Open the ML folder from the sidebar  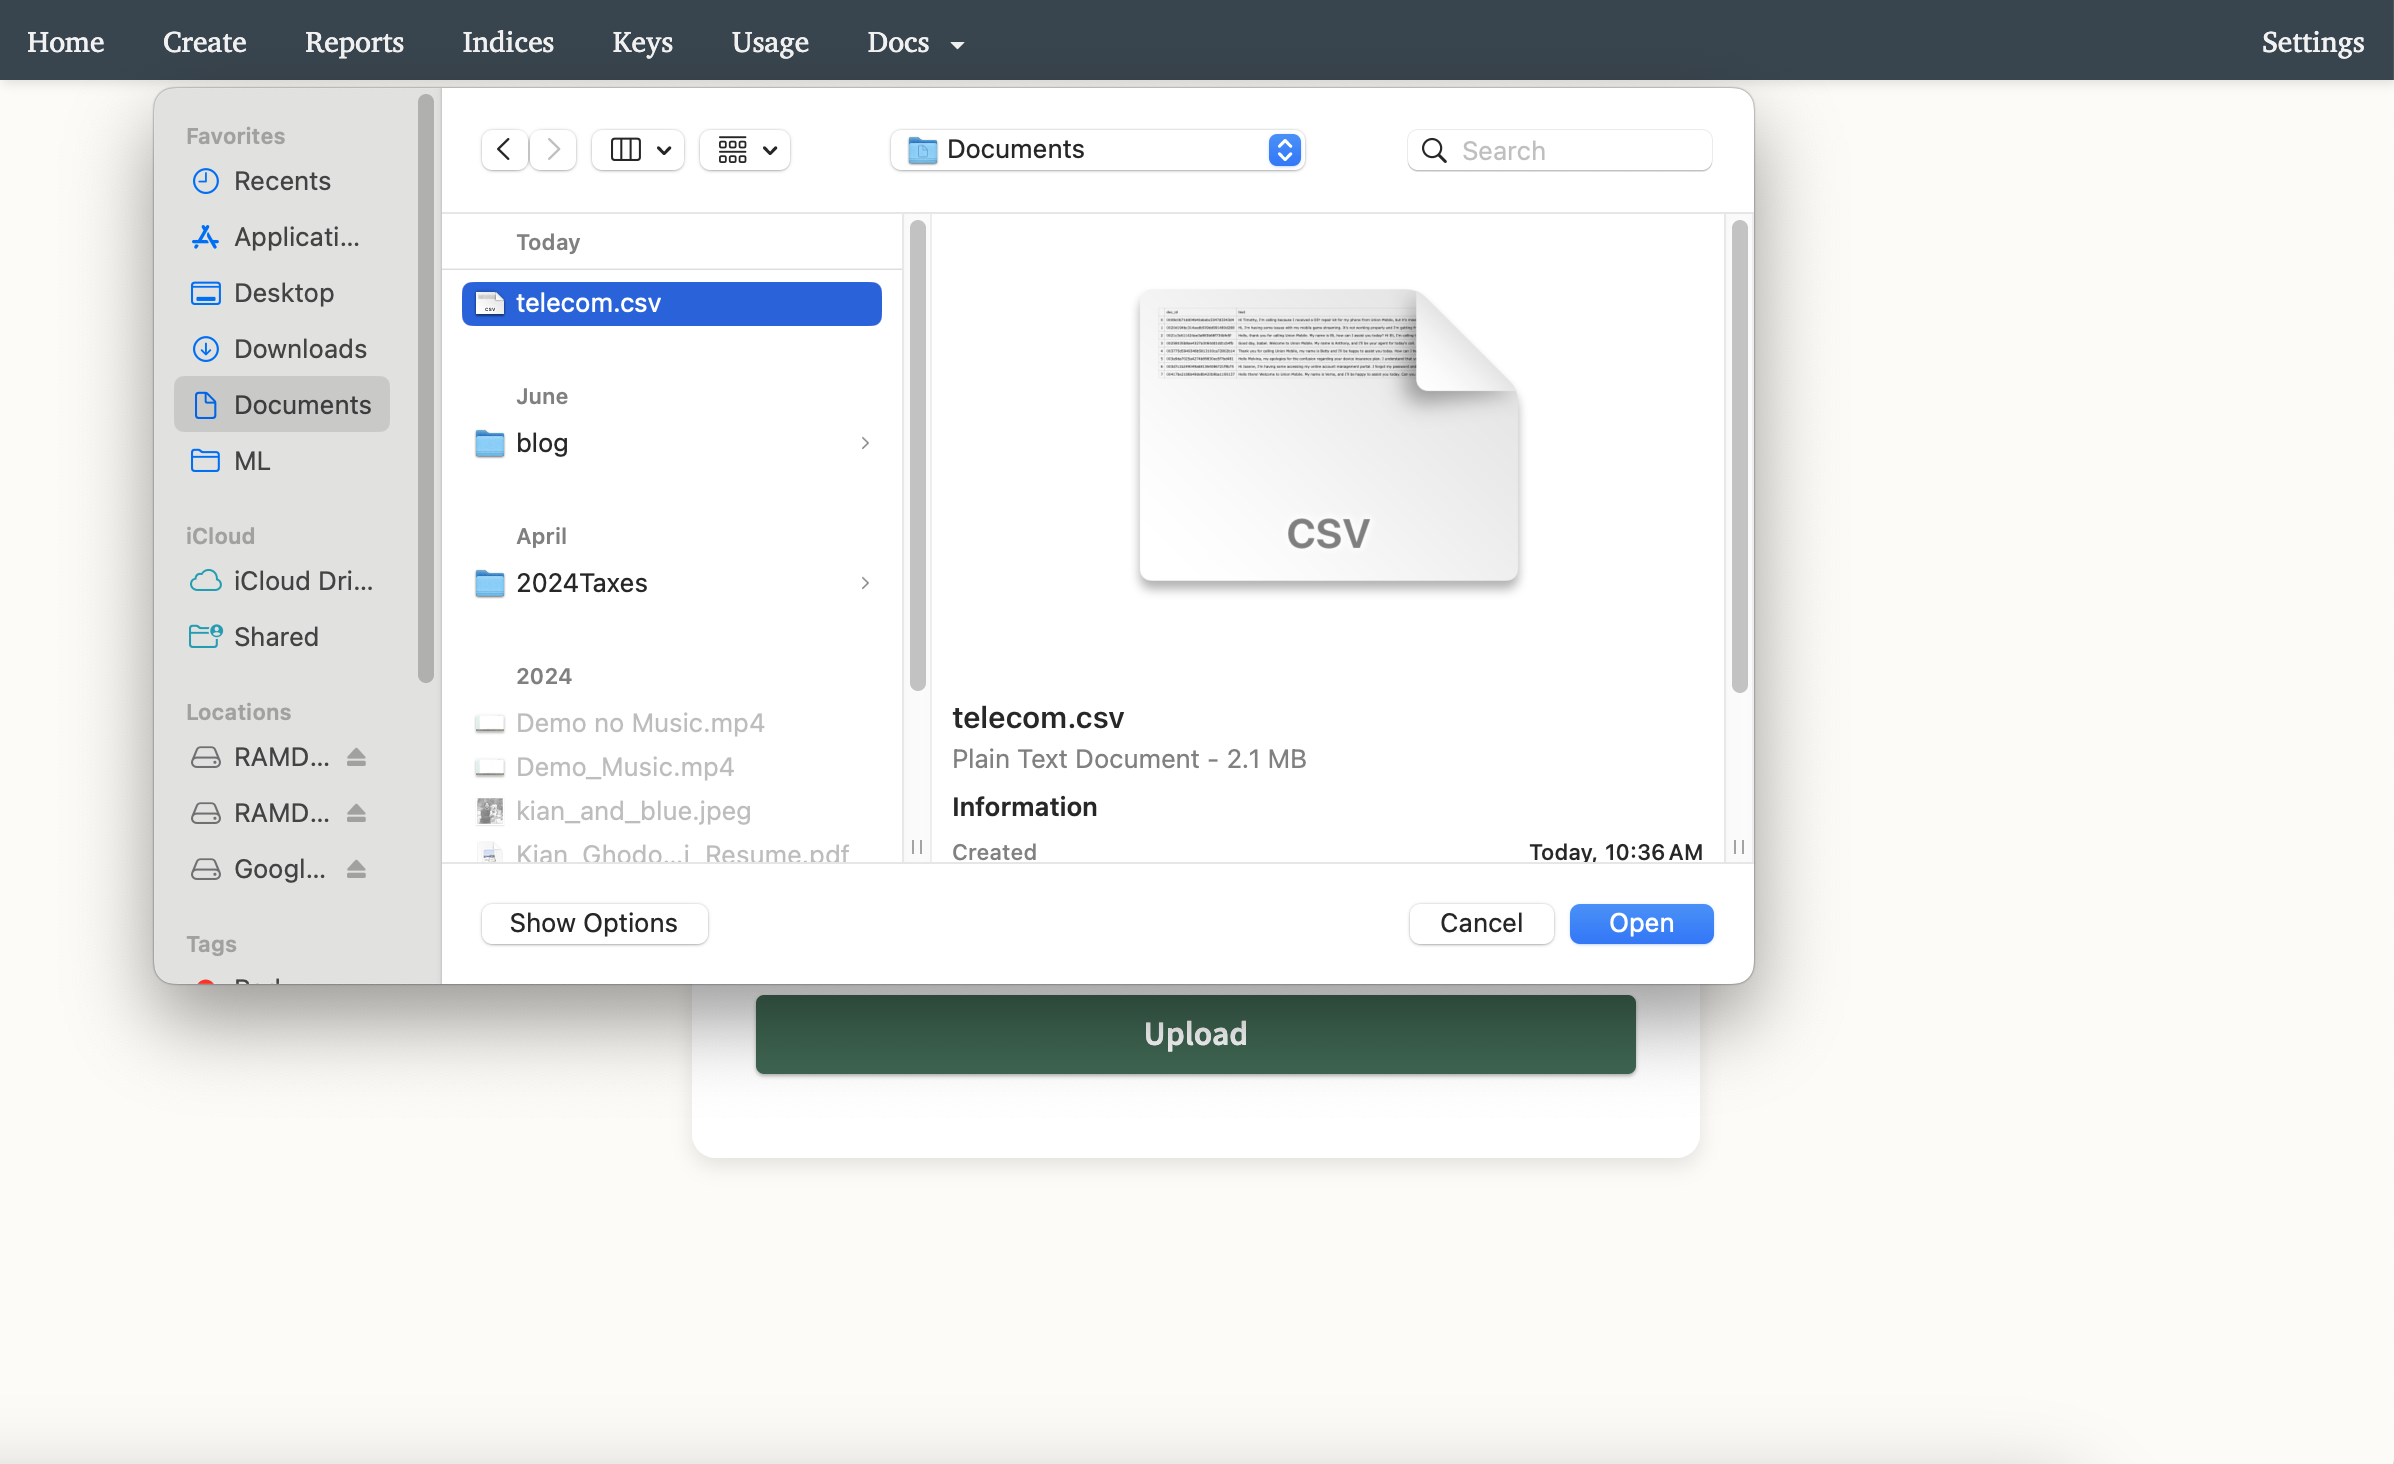click(x=253, y=460)
